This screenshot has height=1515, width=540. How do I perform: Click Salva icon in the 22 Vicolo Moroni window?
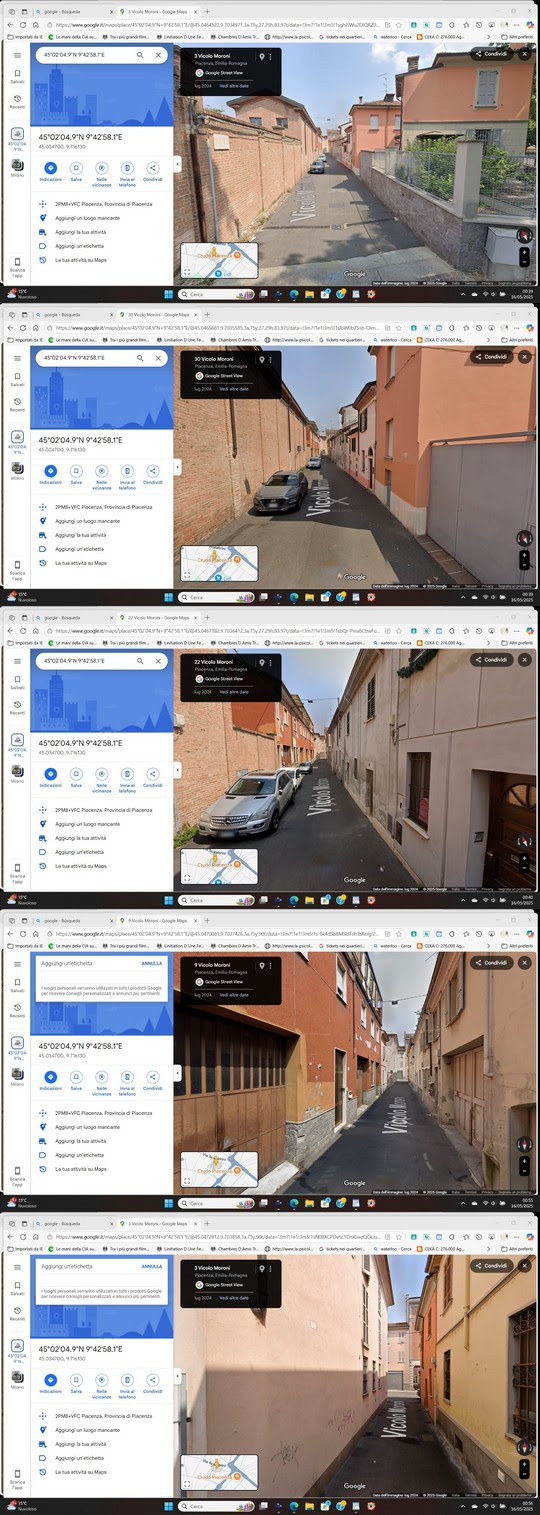[x=76, y=776]
